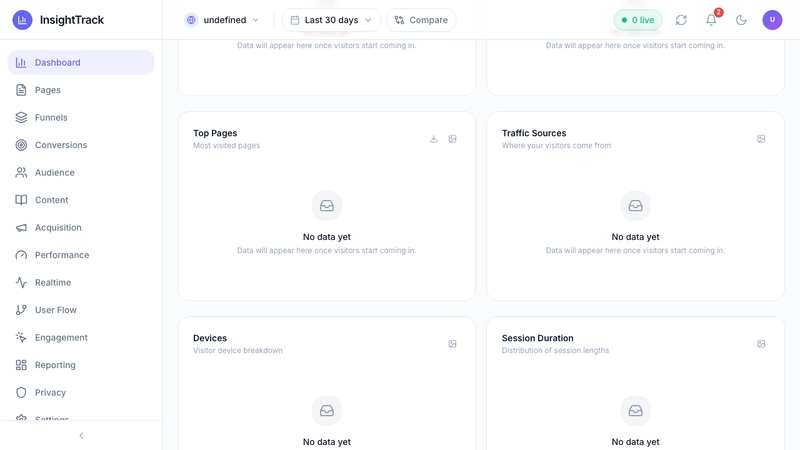The height and width of the screenshot is (450, 800).
Task: Go to the Performance page
Action: (x=81, y=255)
